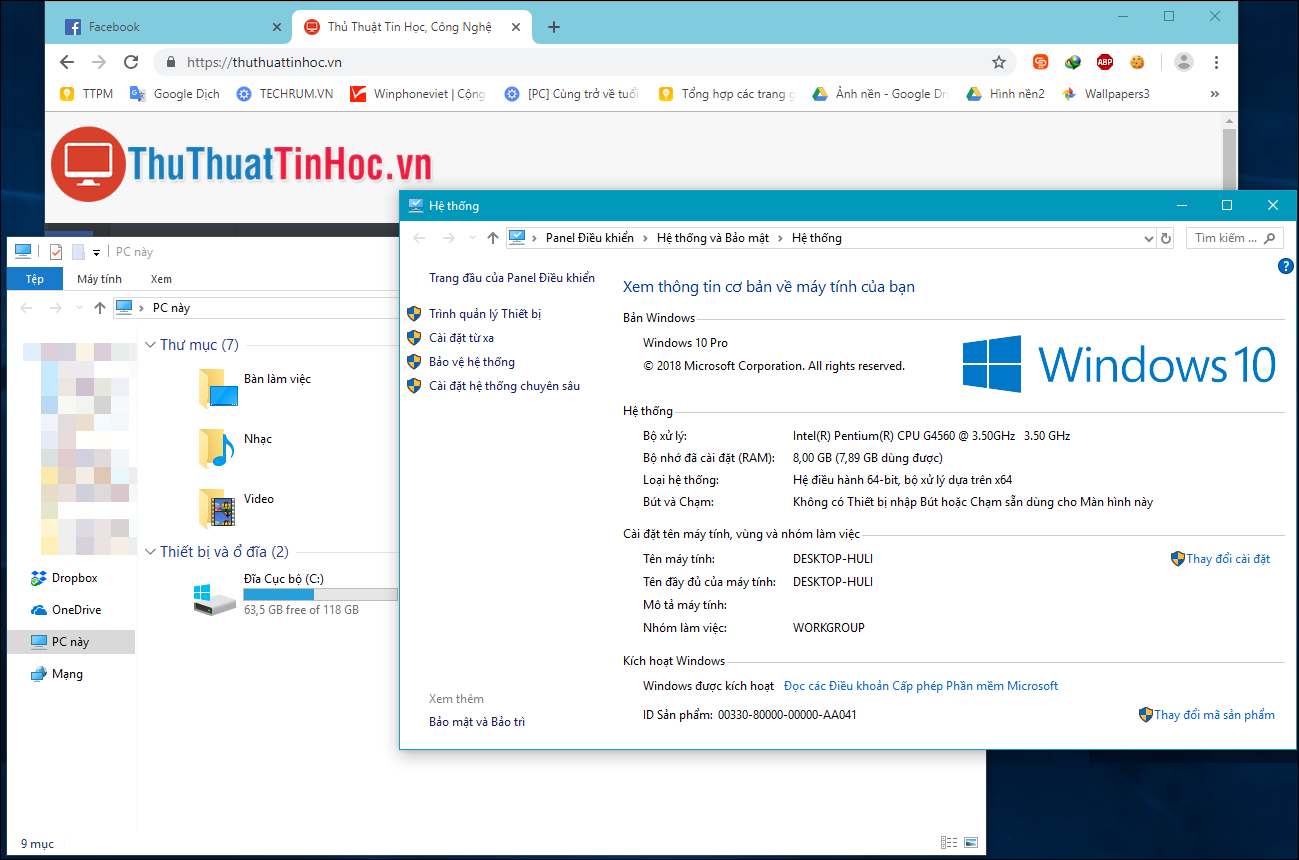Click the ThuThuatTinHoc.vn logo

(241, 166)
